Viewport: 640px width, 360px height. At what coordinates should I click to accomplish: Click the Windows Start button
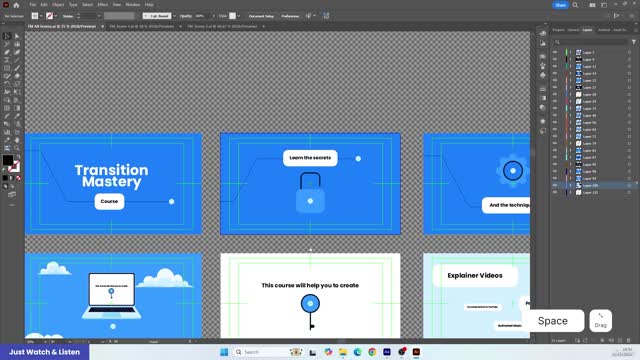click(x=224, y=352)
